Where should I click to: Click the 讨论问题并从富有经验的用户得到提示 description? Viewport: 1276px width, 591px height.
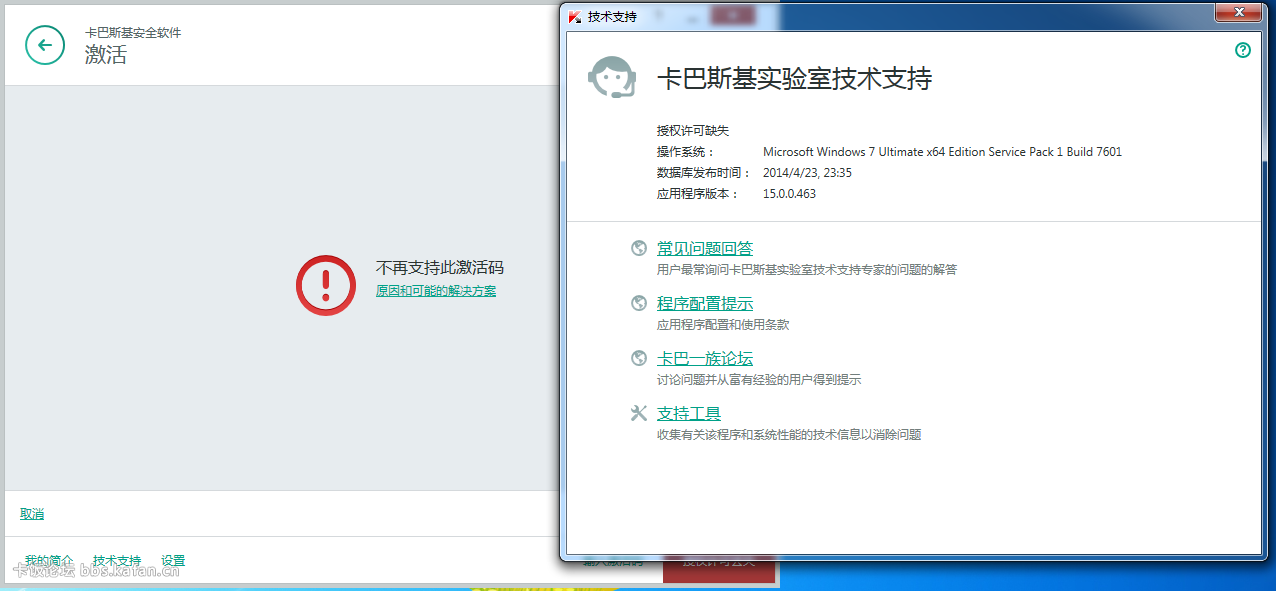[759, 380]
